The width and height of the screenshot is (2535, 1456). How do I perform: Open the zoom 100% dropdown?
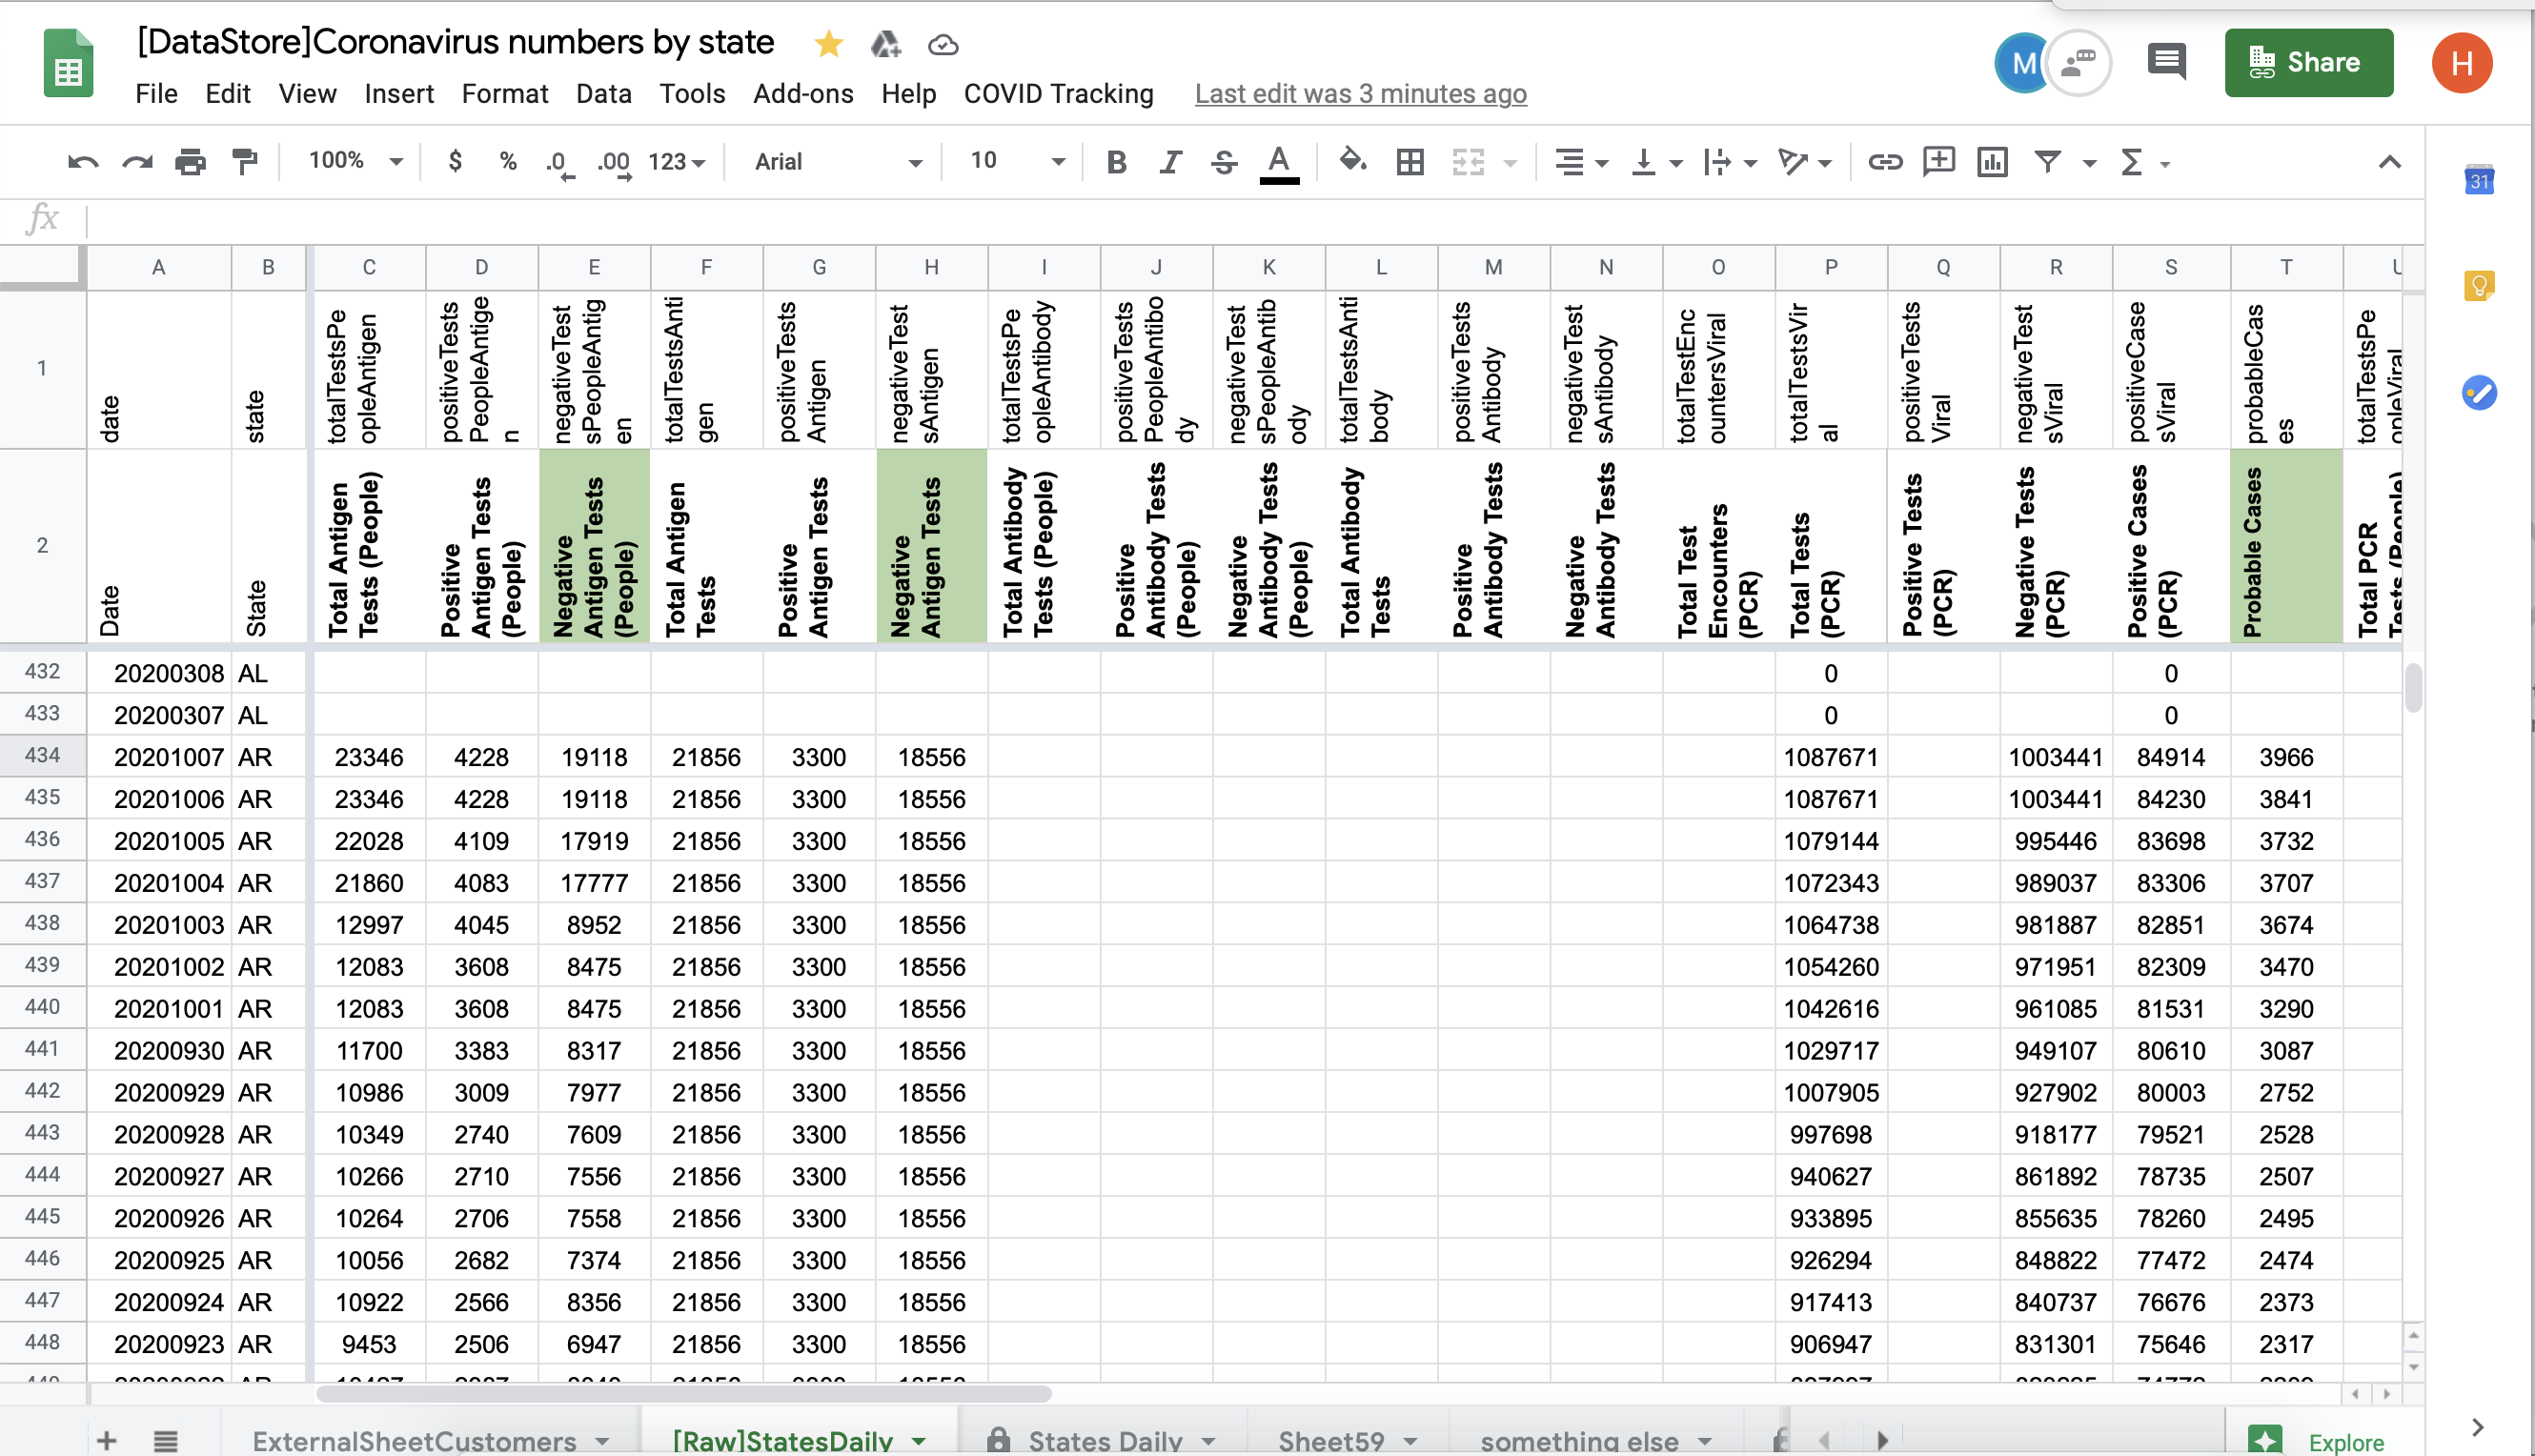tap(355, 161)
